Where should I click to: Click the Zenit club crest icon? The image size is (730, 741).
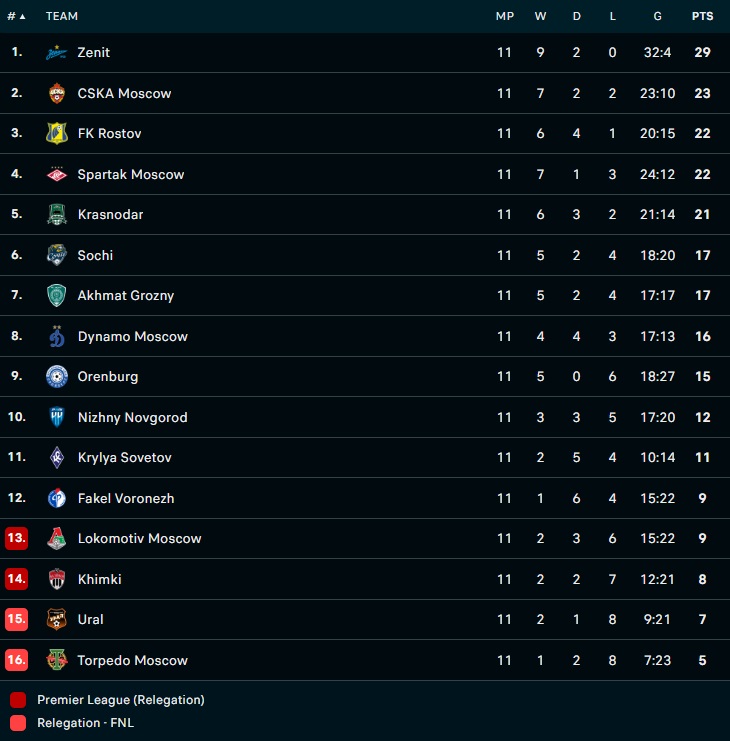tap(57, 53)
